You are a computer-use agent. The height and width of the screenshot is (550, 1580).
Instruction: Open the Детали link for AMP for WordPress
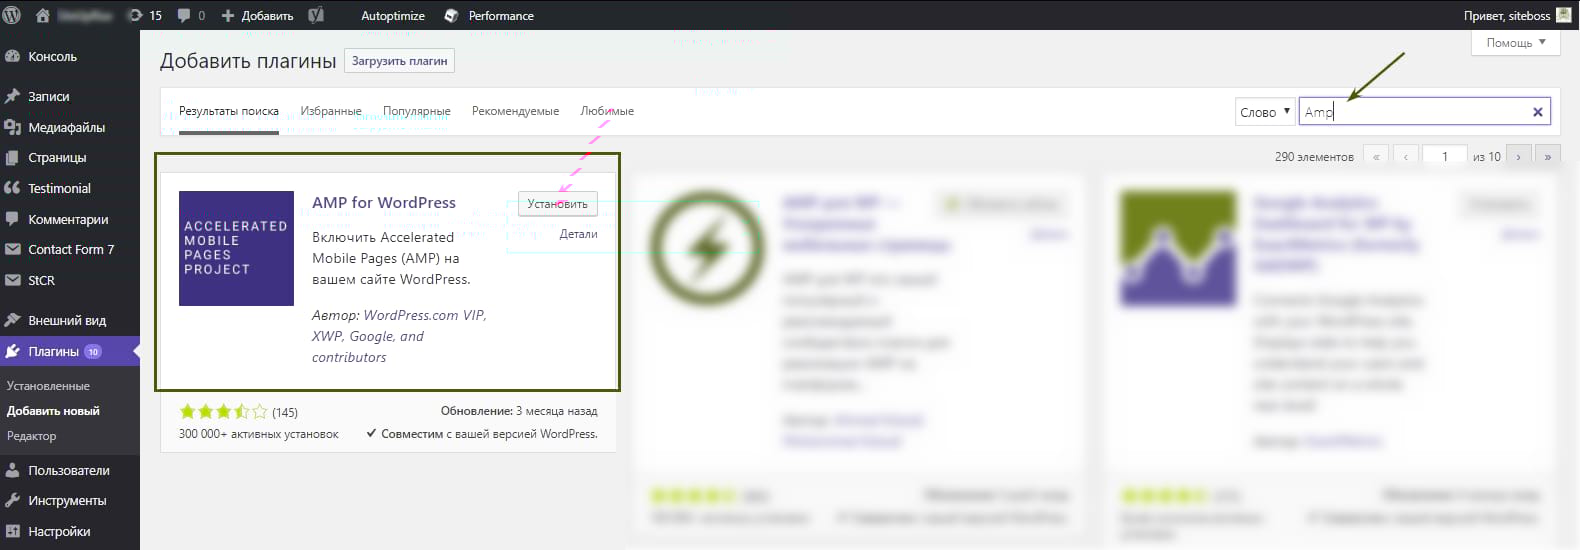tap(578, 234)
